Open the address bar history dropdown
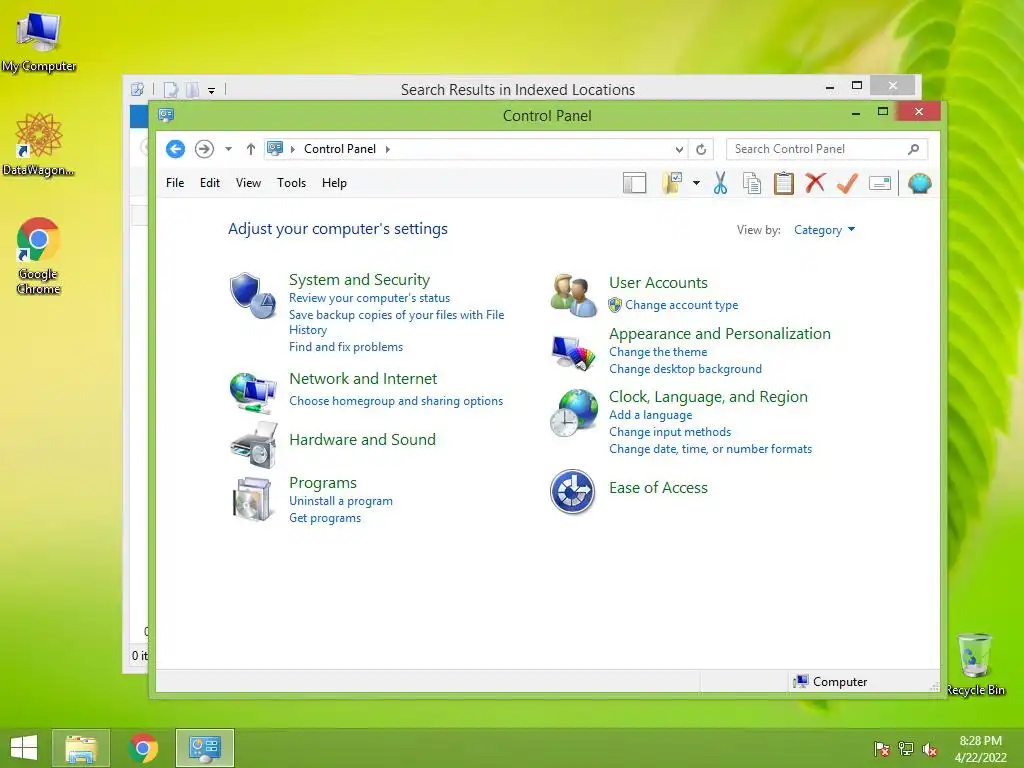Viewport: 1024px width, 768px height. [679, 149]
